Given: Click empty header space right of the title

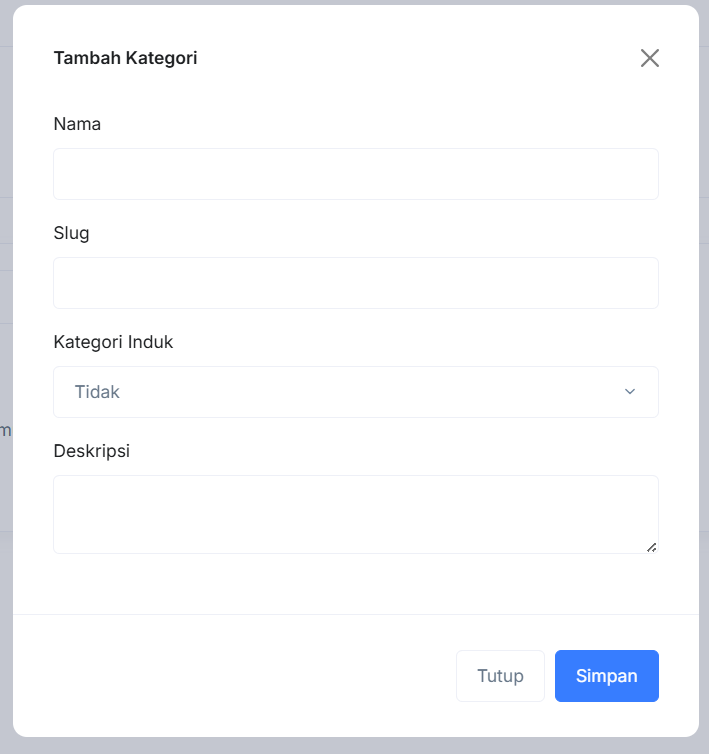Looking at the screenshot, I should 420,58.
